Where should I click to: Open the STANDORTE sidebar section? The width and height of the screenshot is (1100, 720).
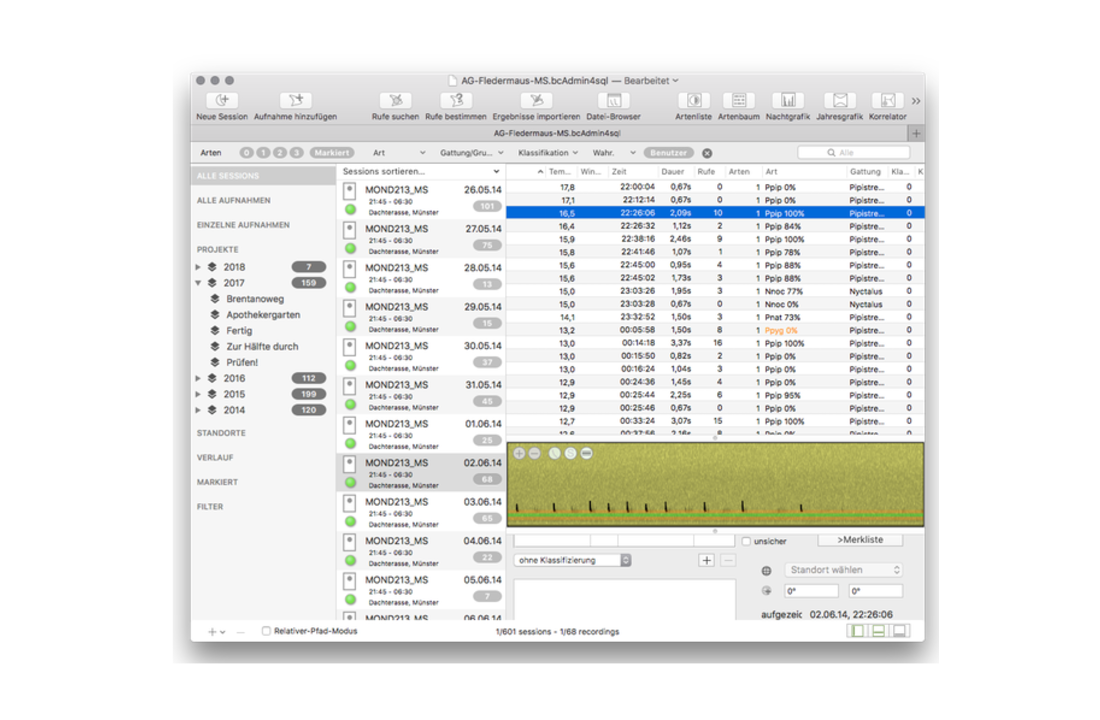tap(221, 433)
